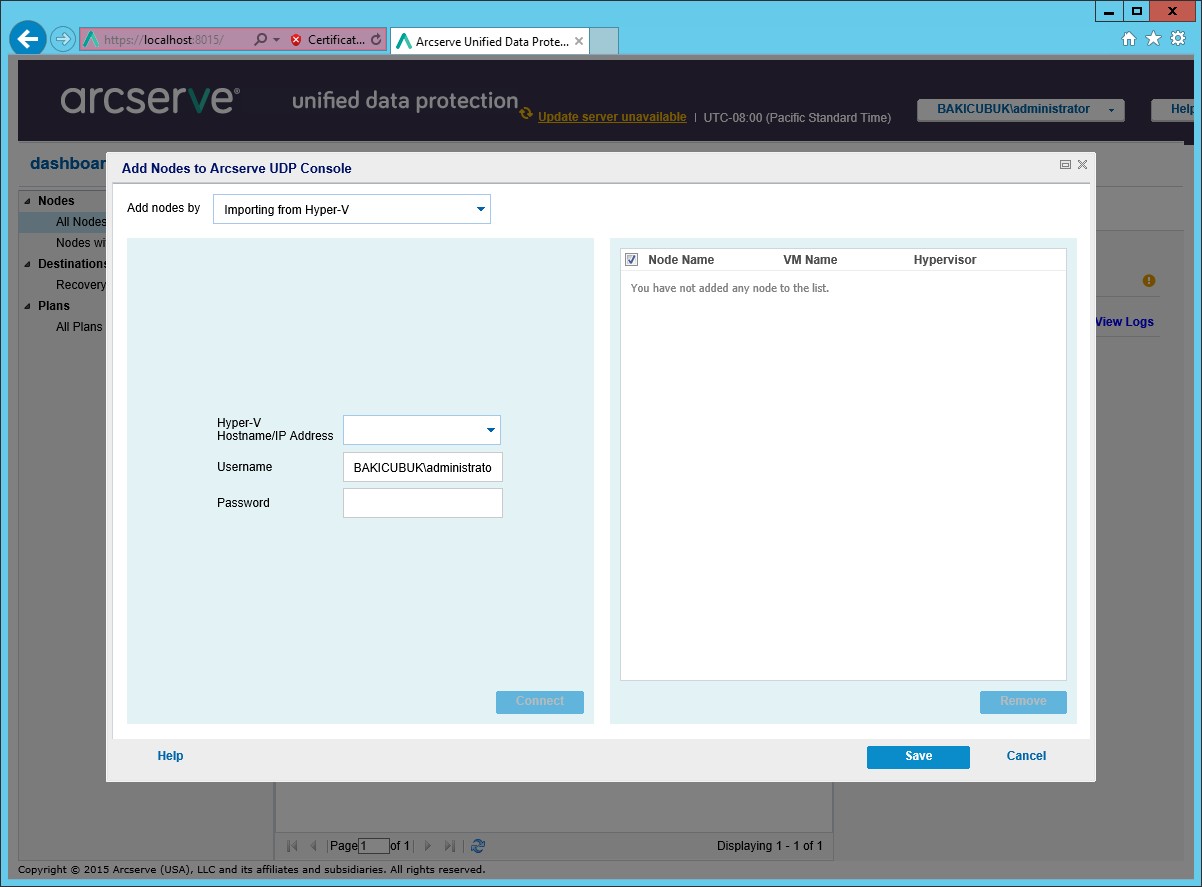
Task: Select the Recovery item under Destinations
Action: 80,285
